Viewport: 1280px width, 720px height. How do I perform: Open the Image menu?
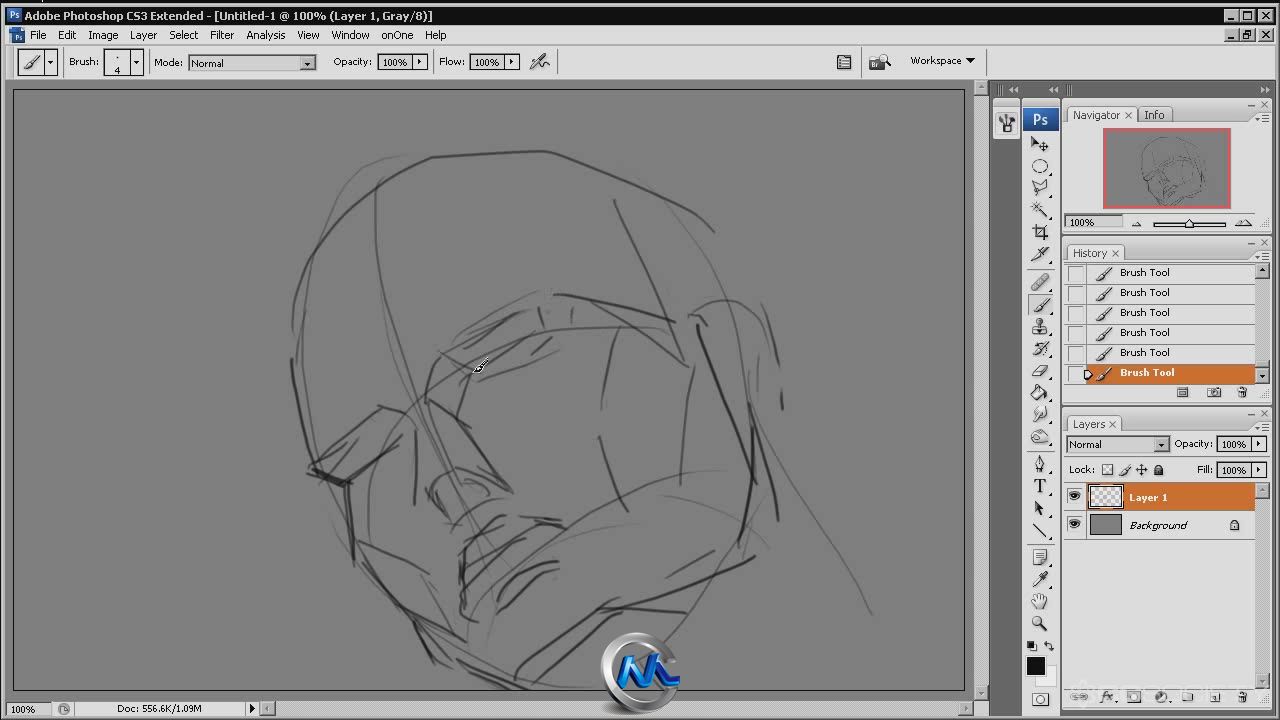point(103,35)
